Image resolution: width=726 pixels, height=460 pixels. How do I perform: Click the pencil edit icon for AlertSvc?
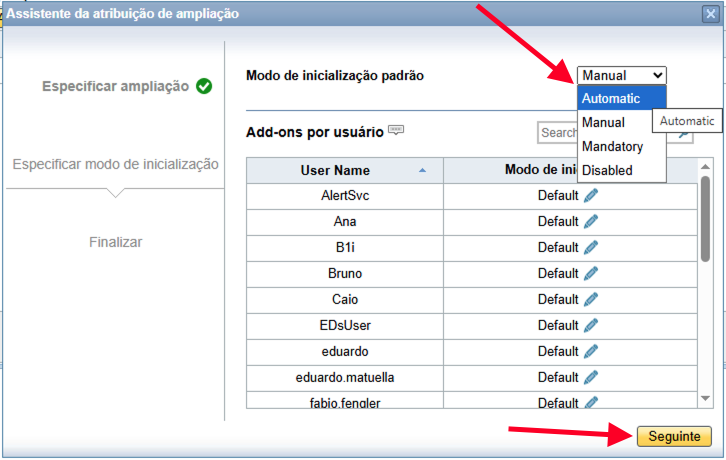click(x=591, y=195)
